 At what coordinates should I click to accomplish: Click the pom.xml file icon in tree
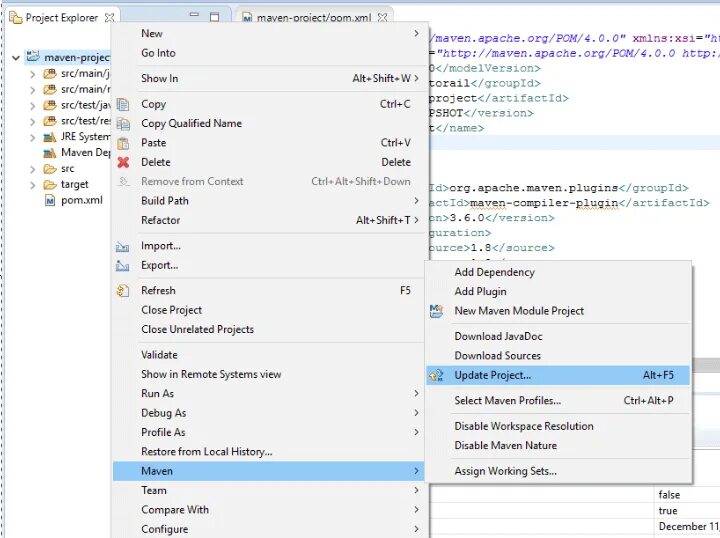50,200
